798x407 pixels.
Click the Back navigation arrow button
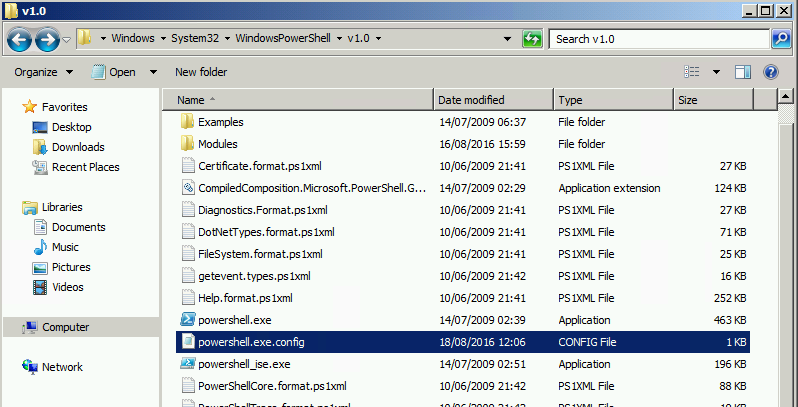pos(20,39)
